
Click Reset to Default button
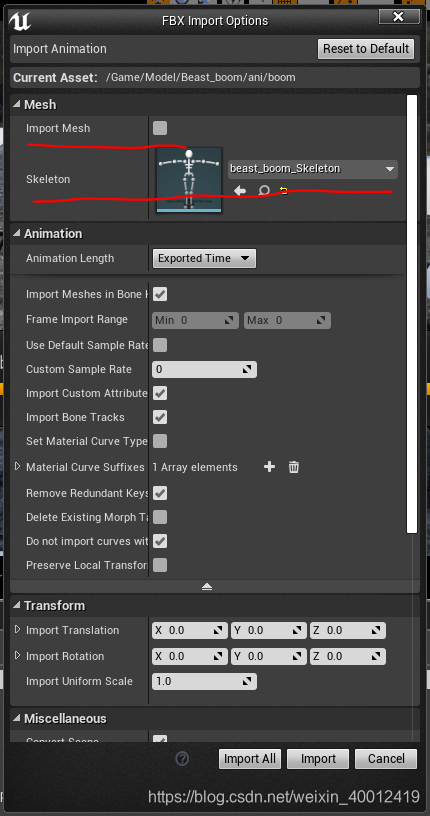366,49
